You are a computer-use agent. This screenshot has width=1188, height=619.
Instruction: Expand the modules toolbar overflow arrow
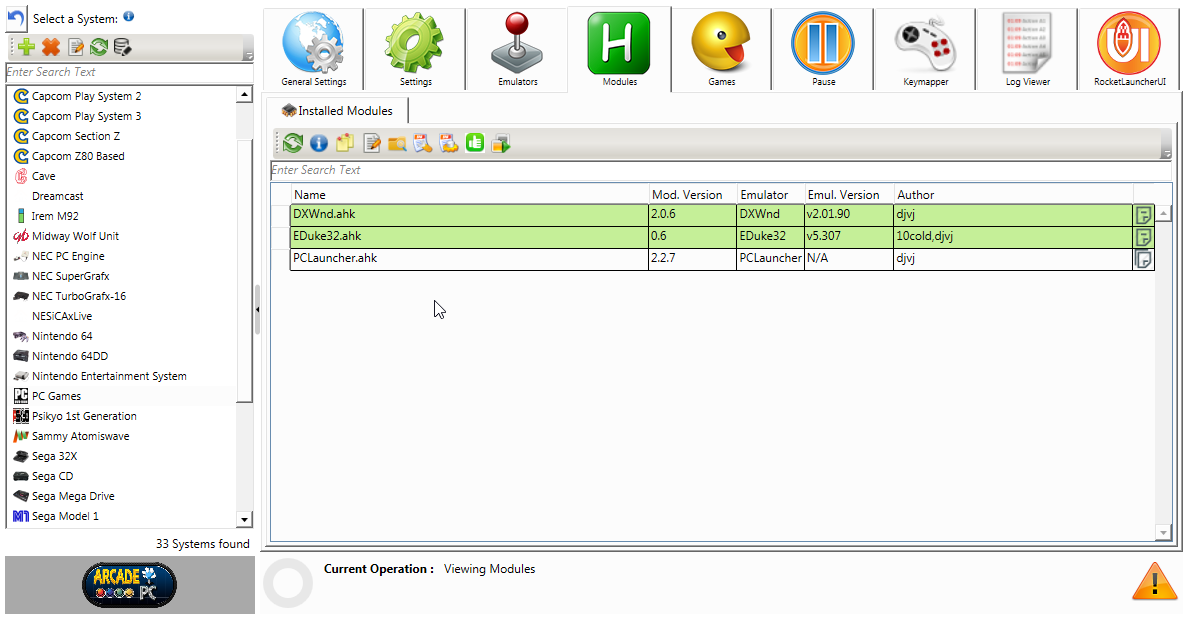[x=1166, y=153]
